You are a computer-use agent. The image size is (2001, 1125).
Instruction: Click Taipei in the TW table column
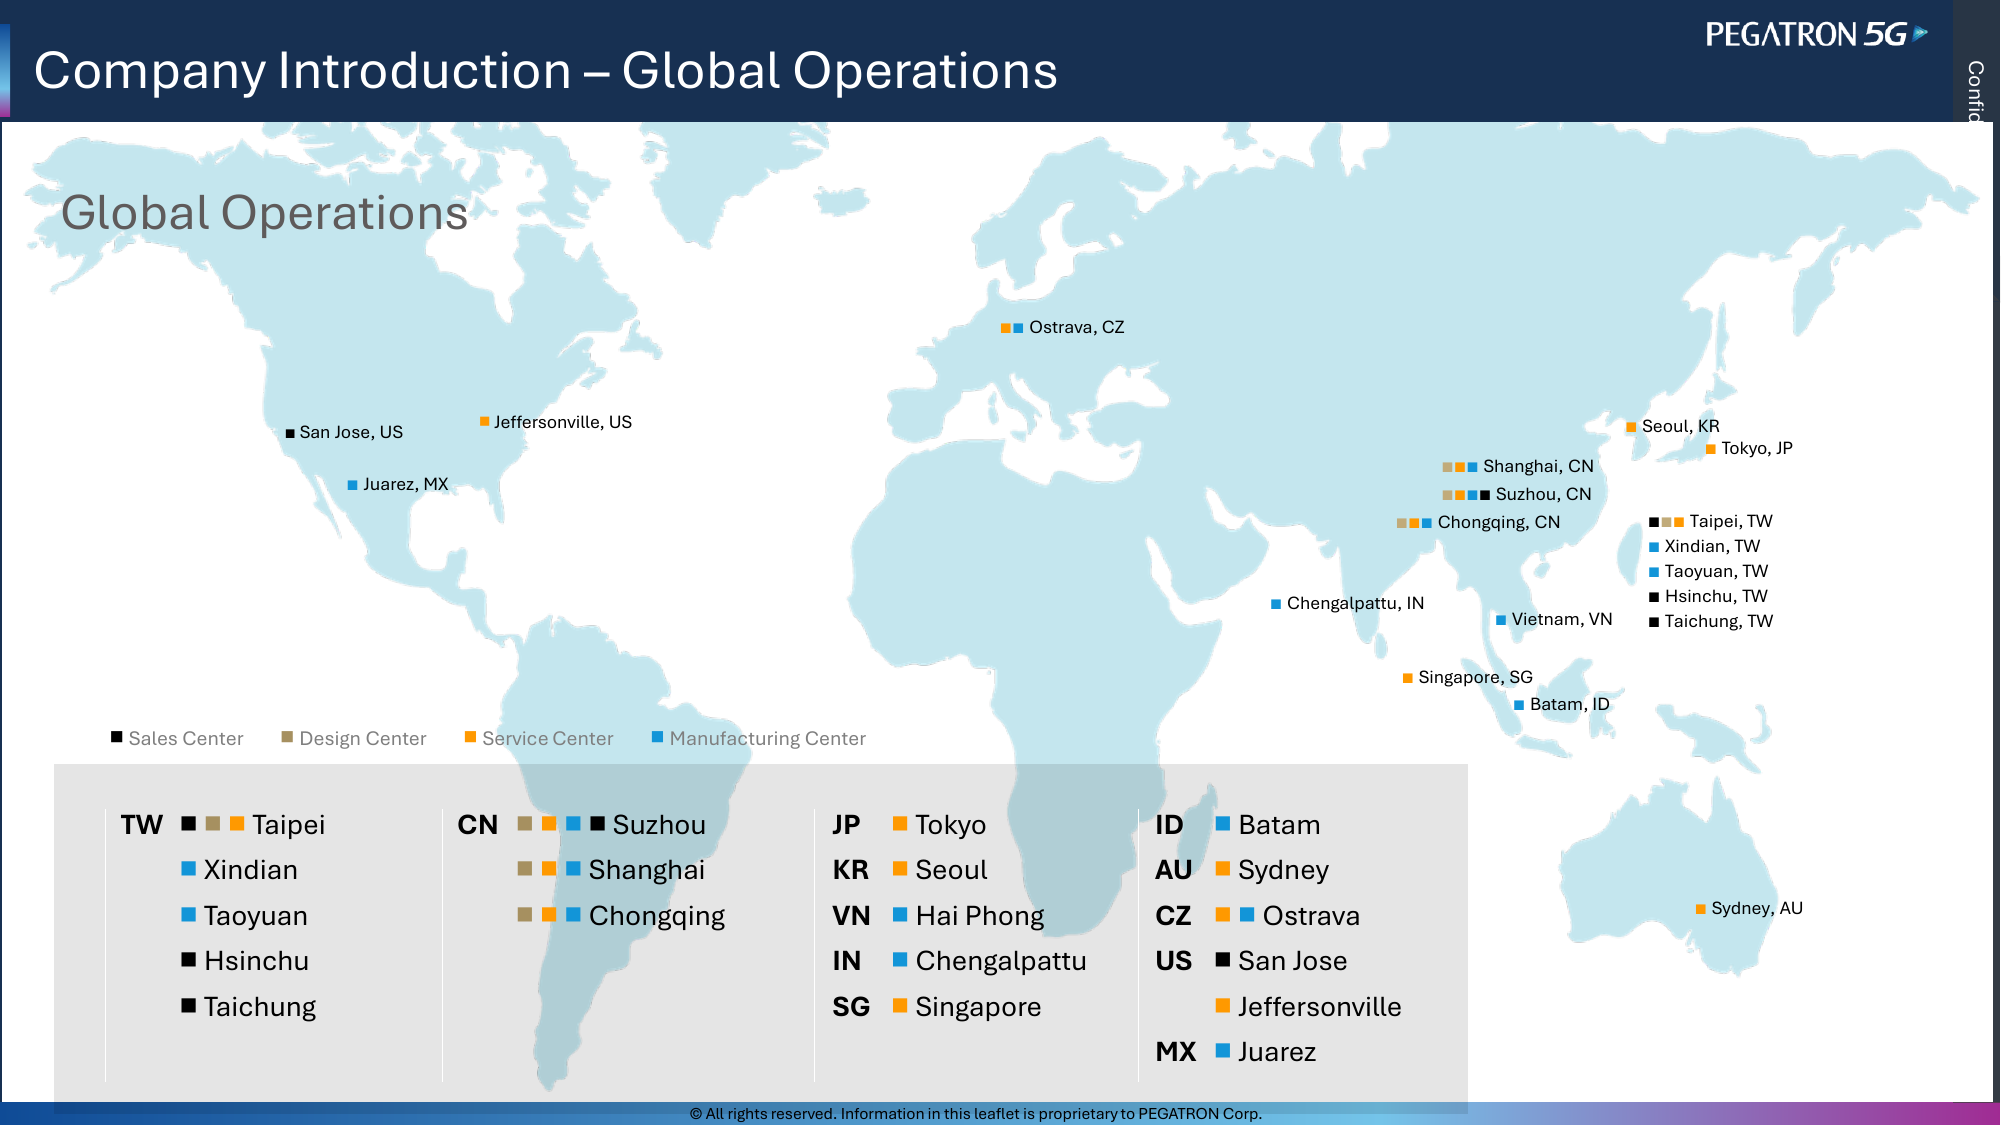pos(289,825)
